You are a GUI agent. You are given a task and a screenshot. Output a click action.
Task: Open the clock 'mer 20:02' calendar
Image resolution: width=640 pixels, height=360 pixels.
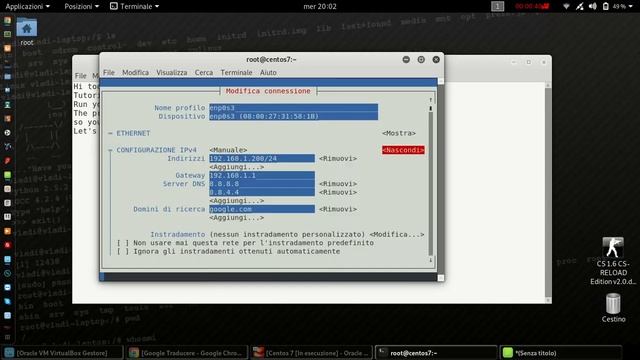(x=320, y=6)
